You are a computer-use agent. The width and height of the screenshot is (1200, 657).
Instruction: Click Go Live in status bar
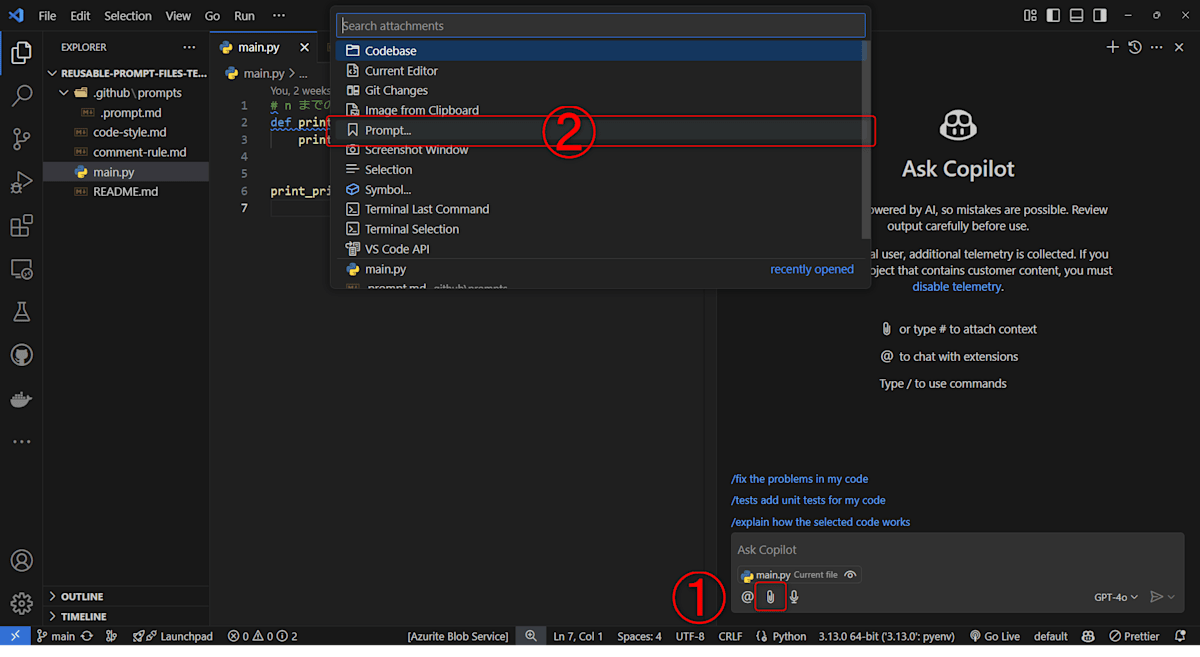(993, 636)
